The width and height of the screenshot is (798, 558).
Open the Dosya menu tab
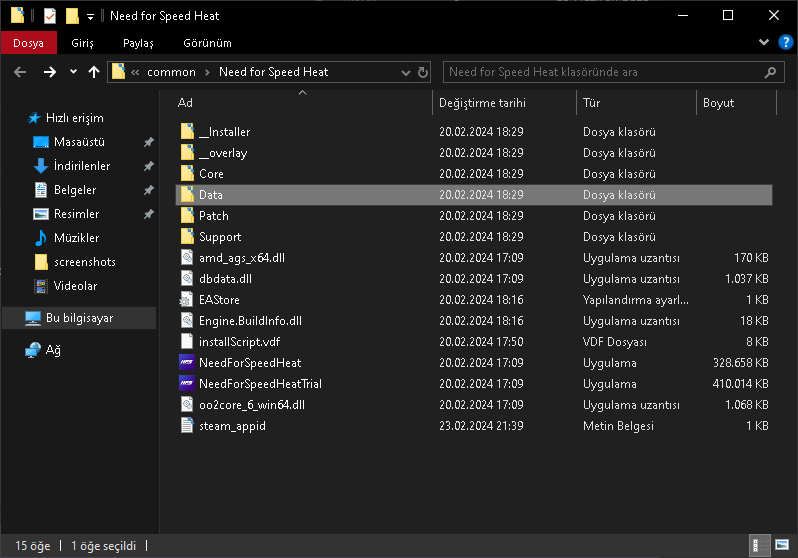28,43
